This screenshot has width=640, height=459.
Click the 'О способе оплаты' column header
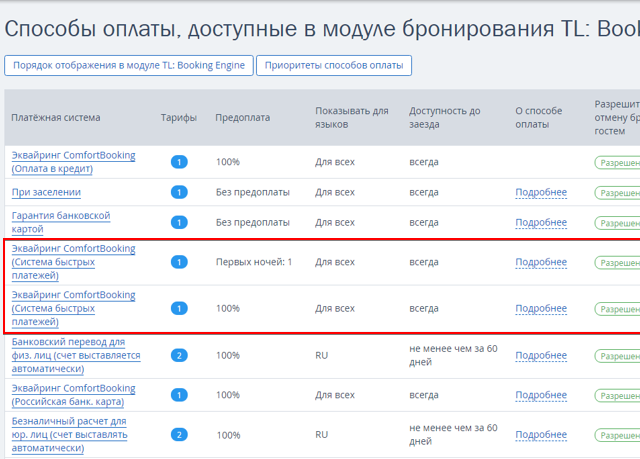pos(539,118)
